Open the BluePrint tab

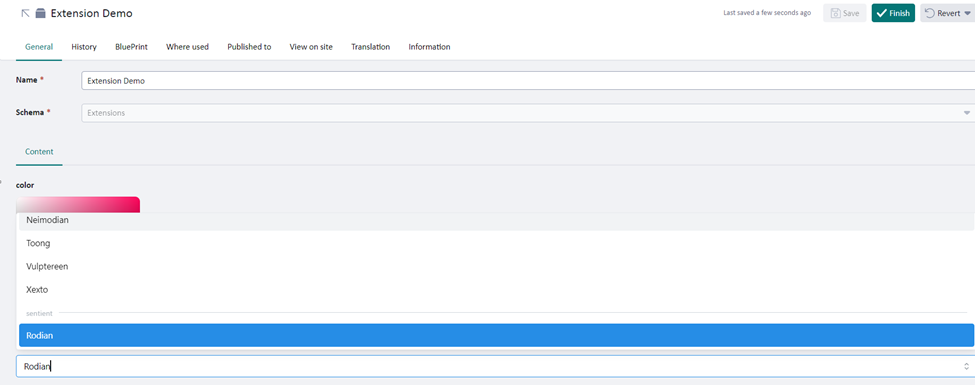pos(131,47)
